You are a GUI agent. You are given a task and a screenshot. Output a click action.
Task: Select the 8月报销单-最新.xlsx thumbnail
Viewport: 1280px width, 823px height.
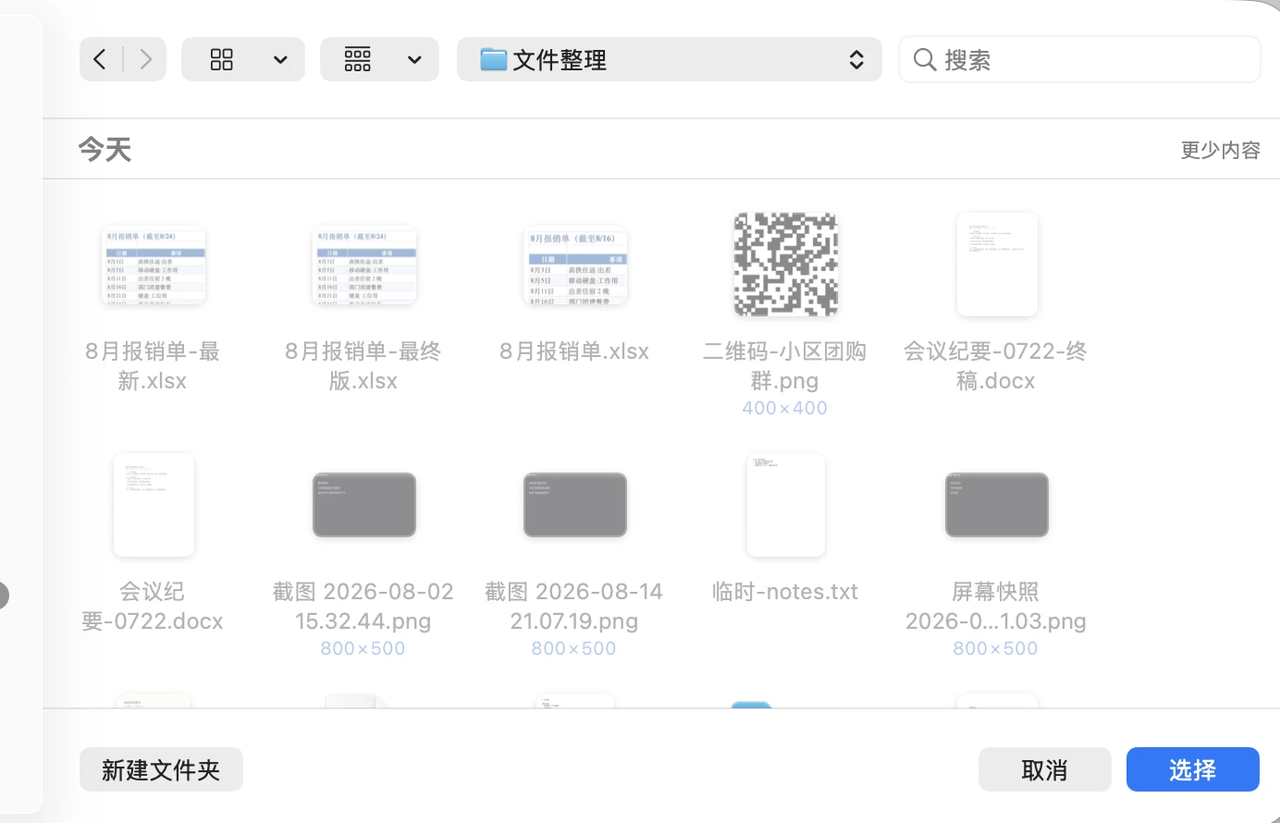tap(153, 265)
